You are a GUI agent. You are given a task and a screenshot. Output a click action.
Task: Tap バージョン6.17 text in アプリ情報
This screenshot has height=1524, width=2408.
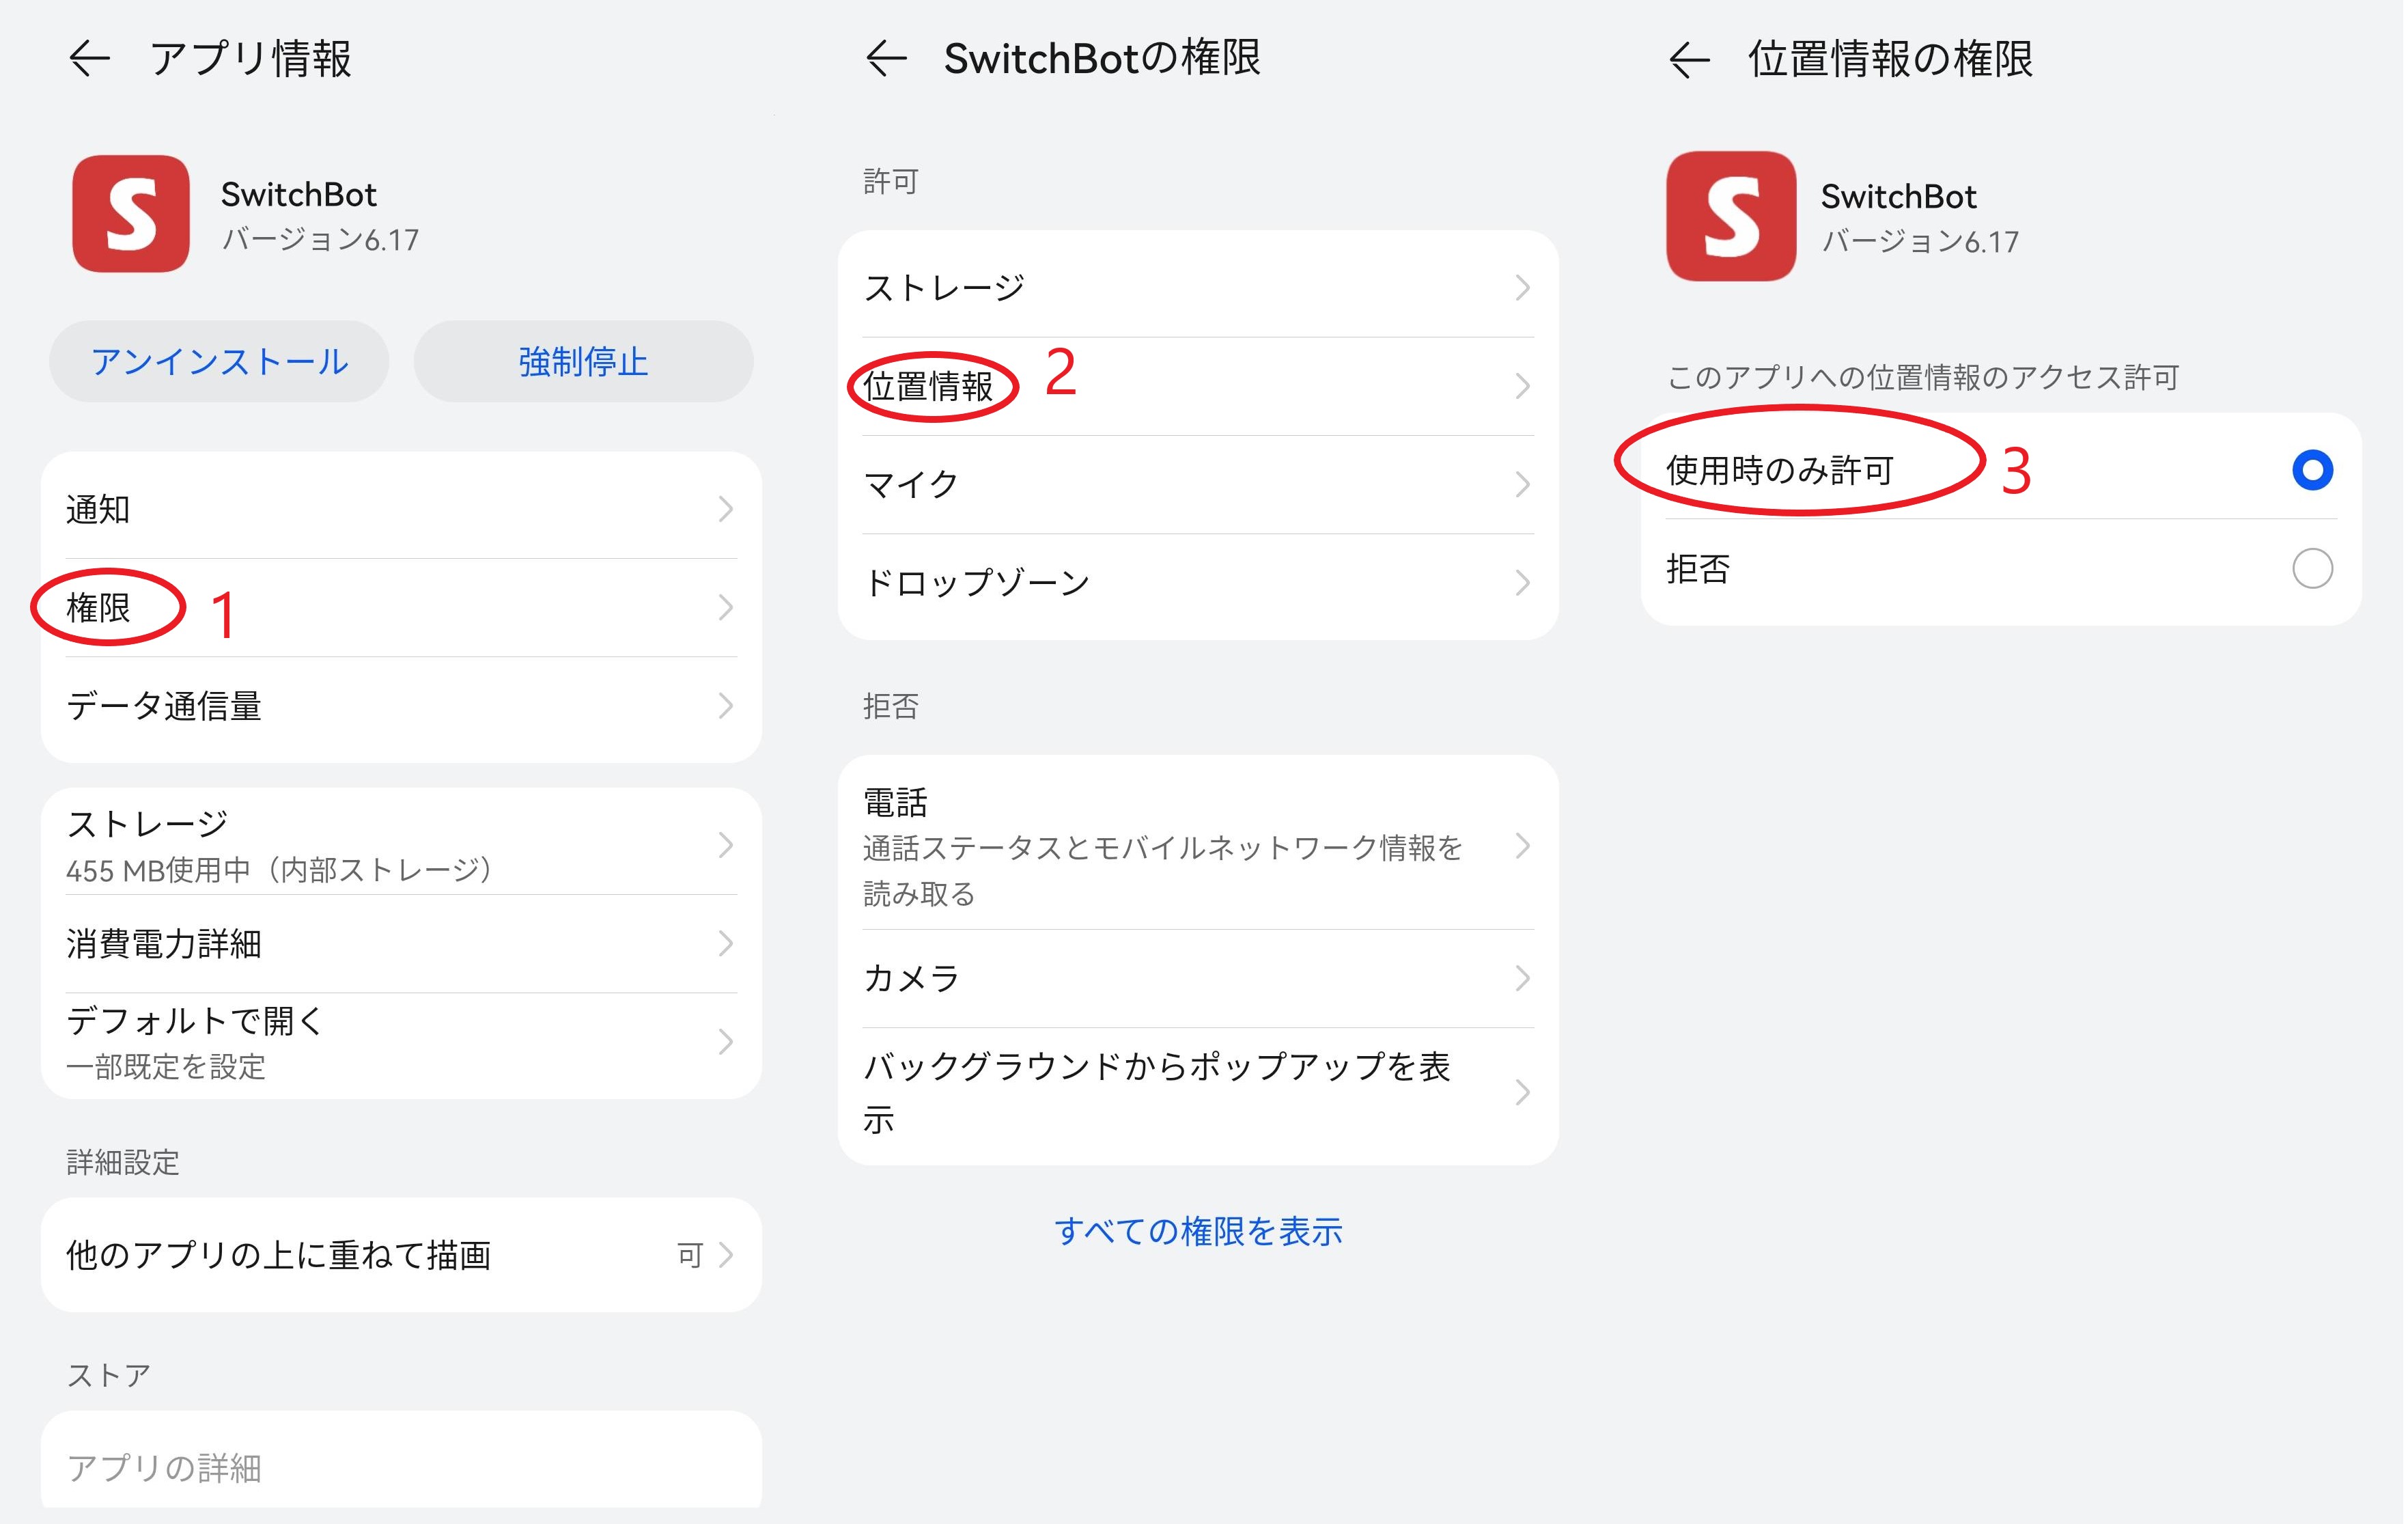pos(320,240)
